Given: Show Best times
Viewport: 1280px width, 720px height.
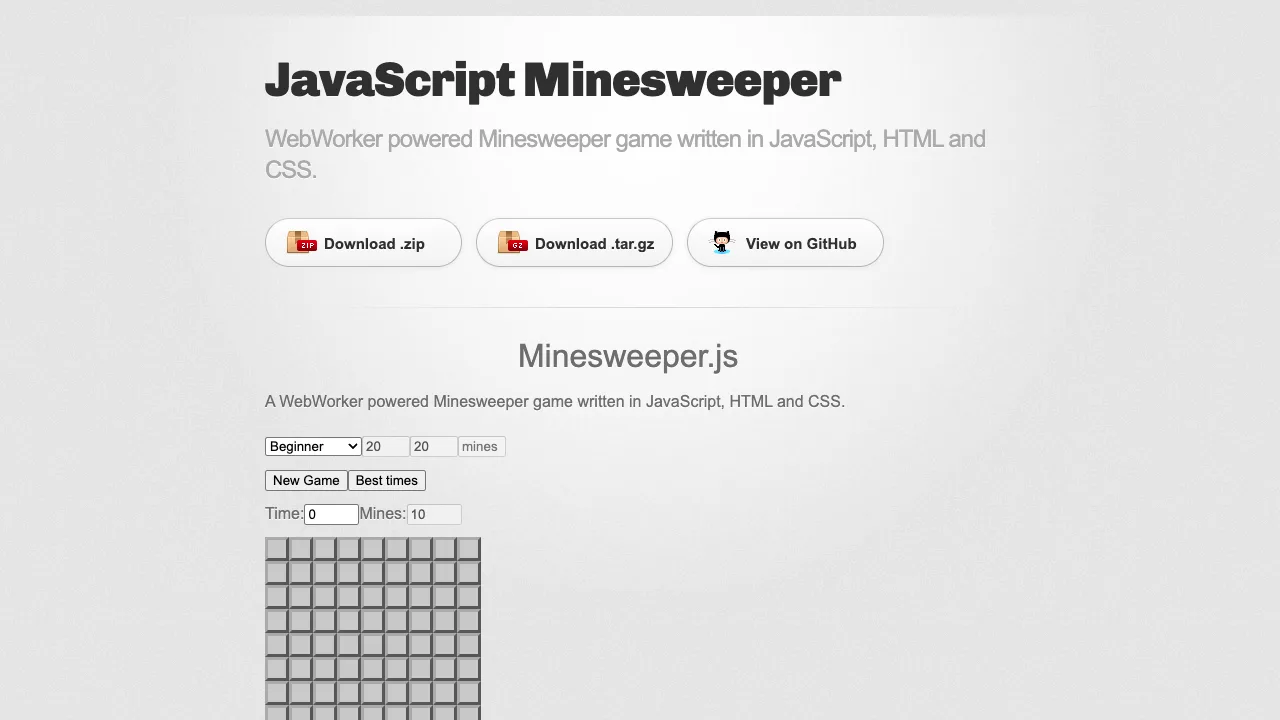Looking at the screenshot, I should (x=387, y=481).
